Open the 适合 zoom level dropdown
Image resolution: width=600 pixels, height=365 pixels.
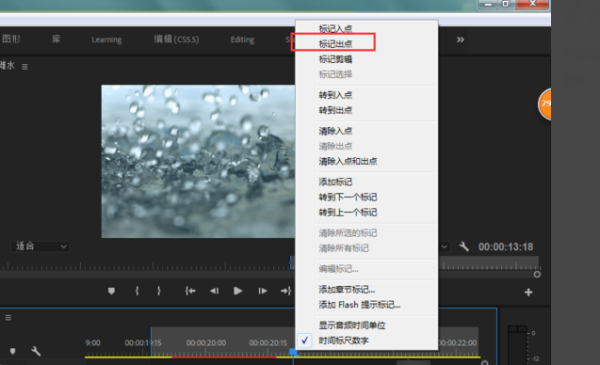(x=40, y=246)
